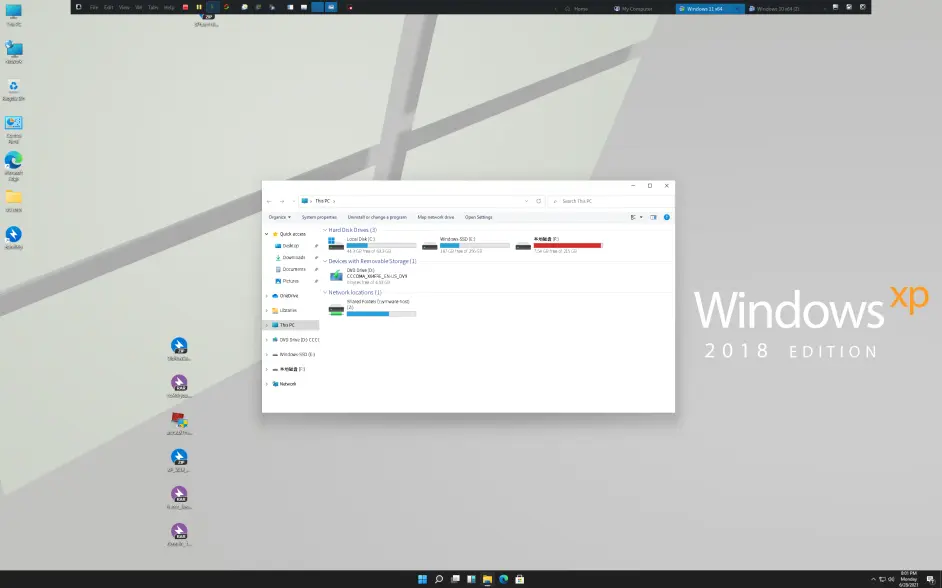Click the Explorer forward arrow
Viewport: 942px width, 588px height.
282,201
